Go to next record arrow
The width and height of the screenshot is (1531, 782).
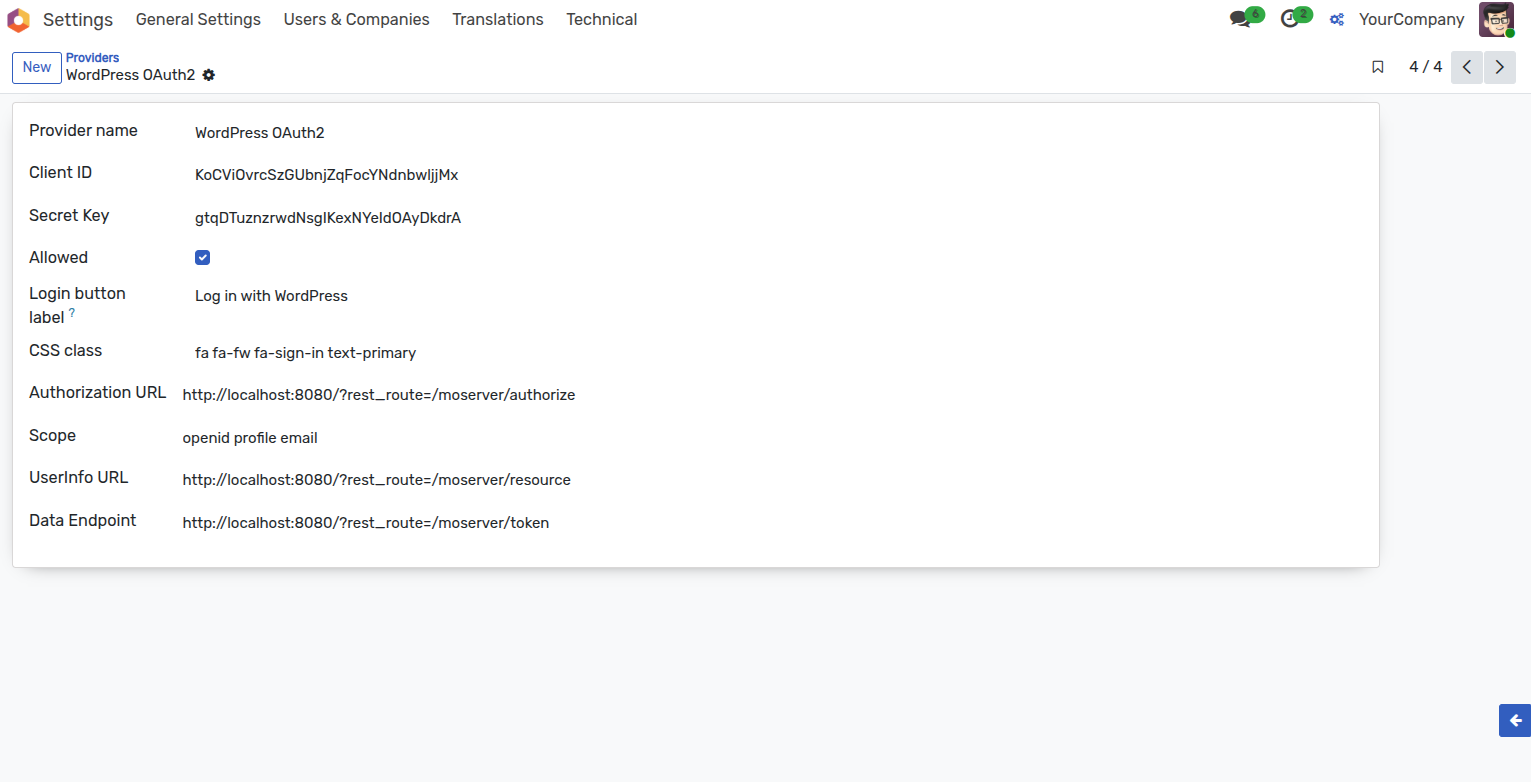point(1500,67)
